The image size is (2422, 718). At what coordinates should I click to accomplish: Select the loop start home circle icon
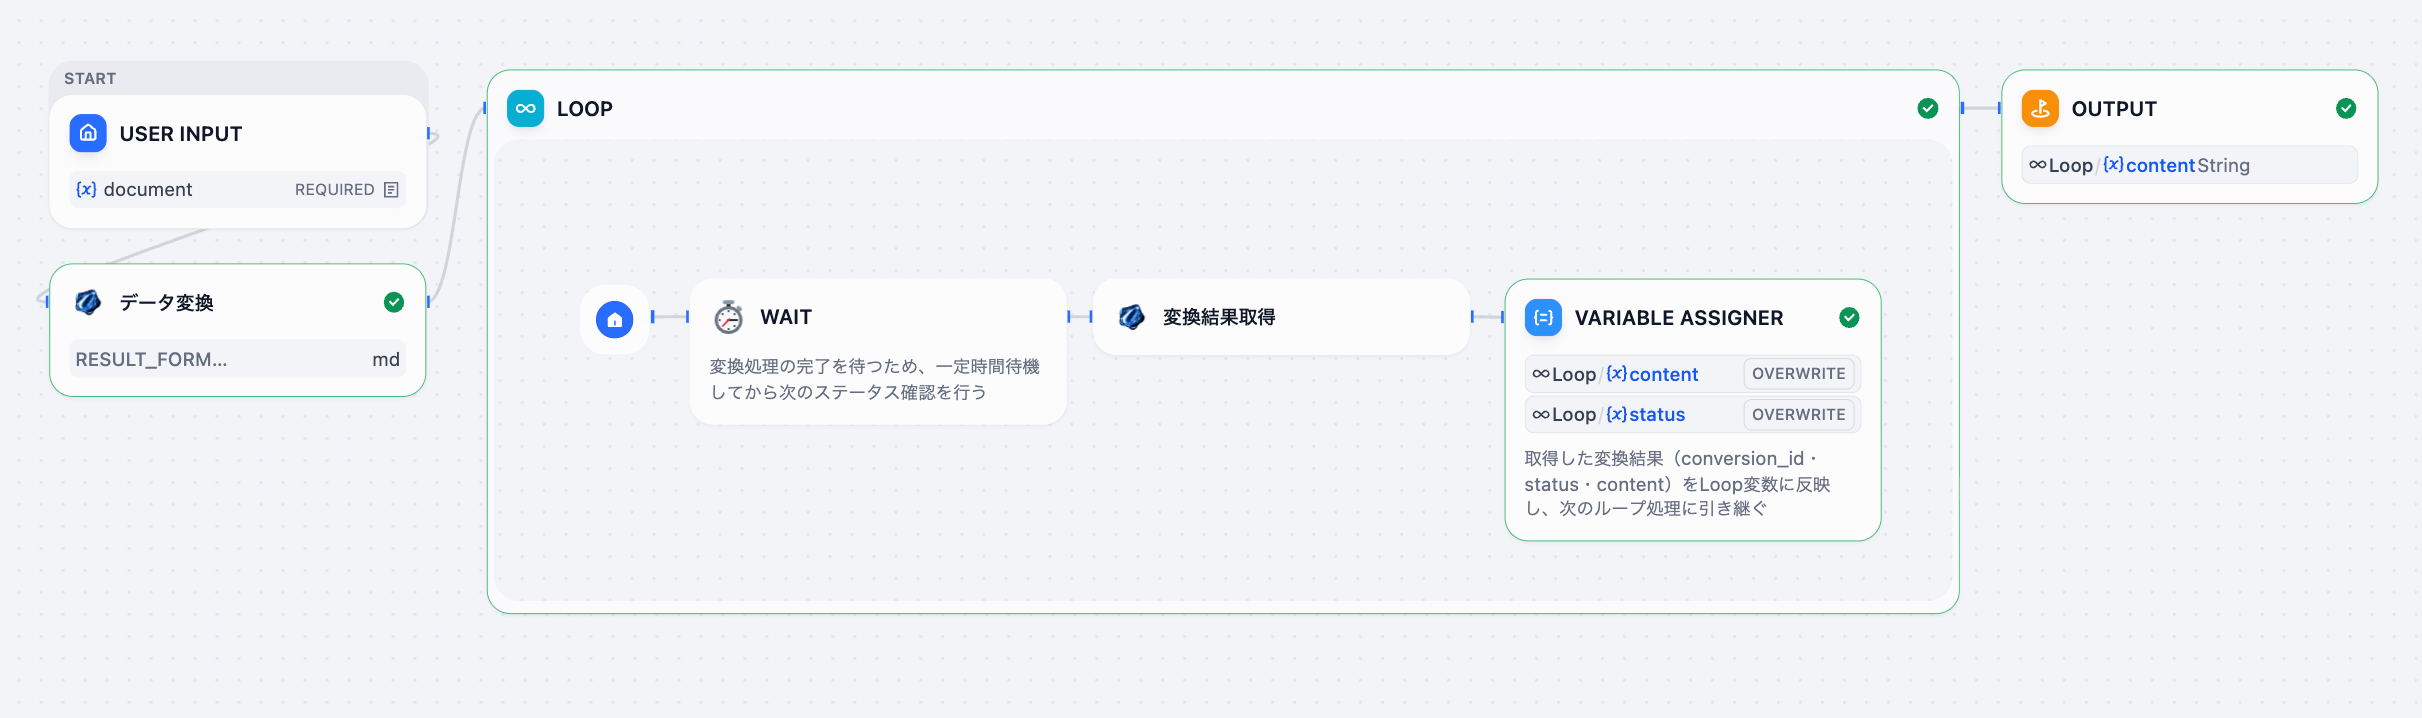coord(615,319)
